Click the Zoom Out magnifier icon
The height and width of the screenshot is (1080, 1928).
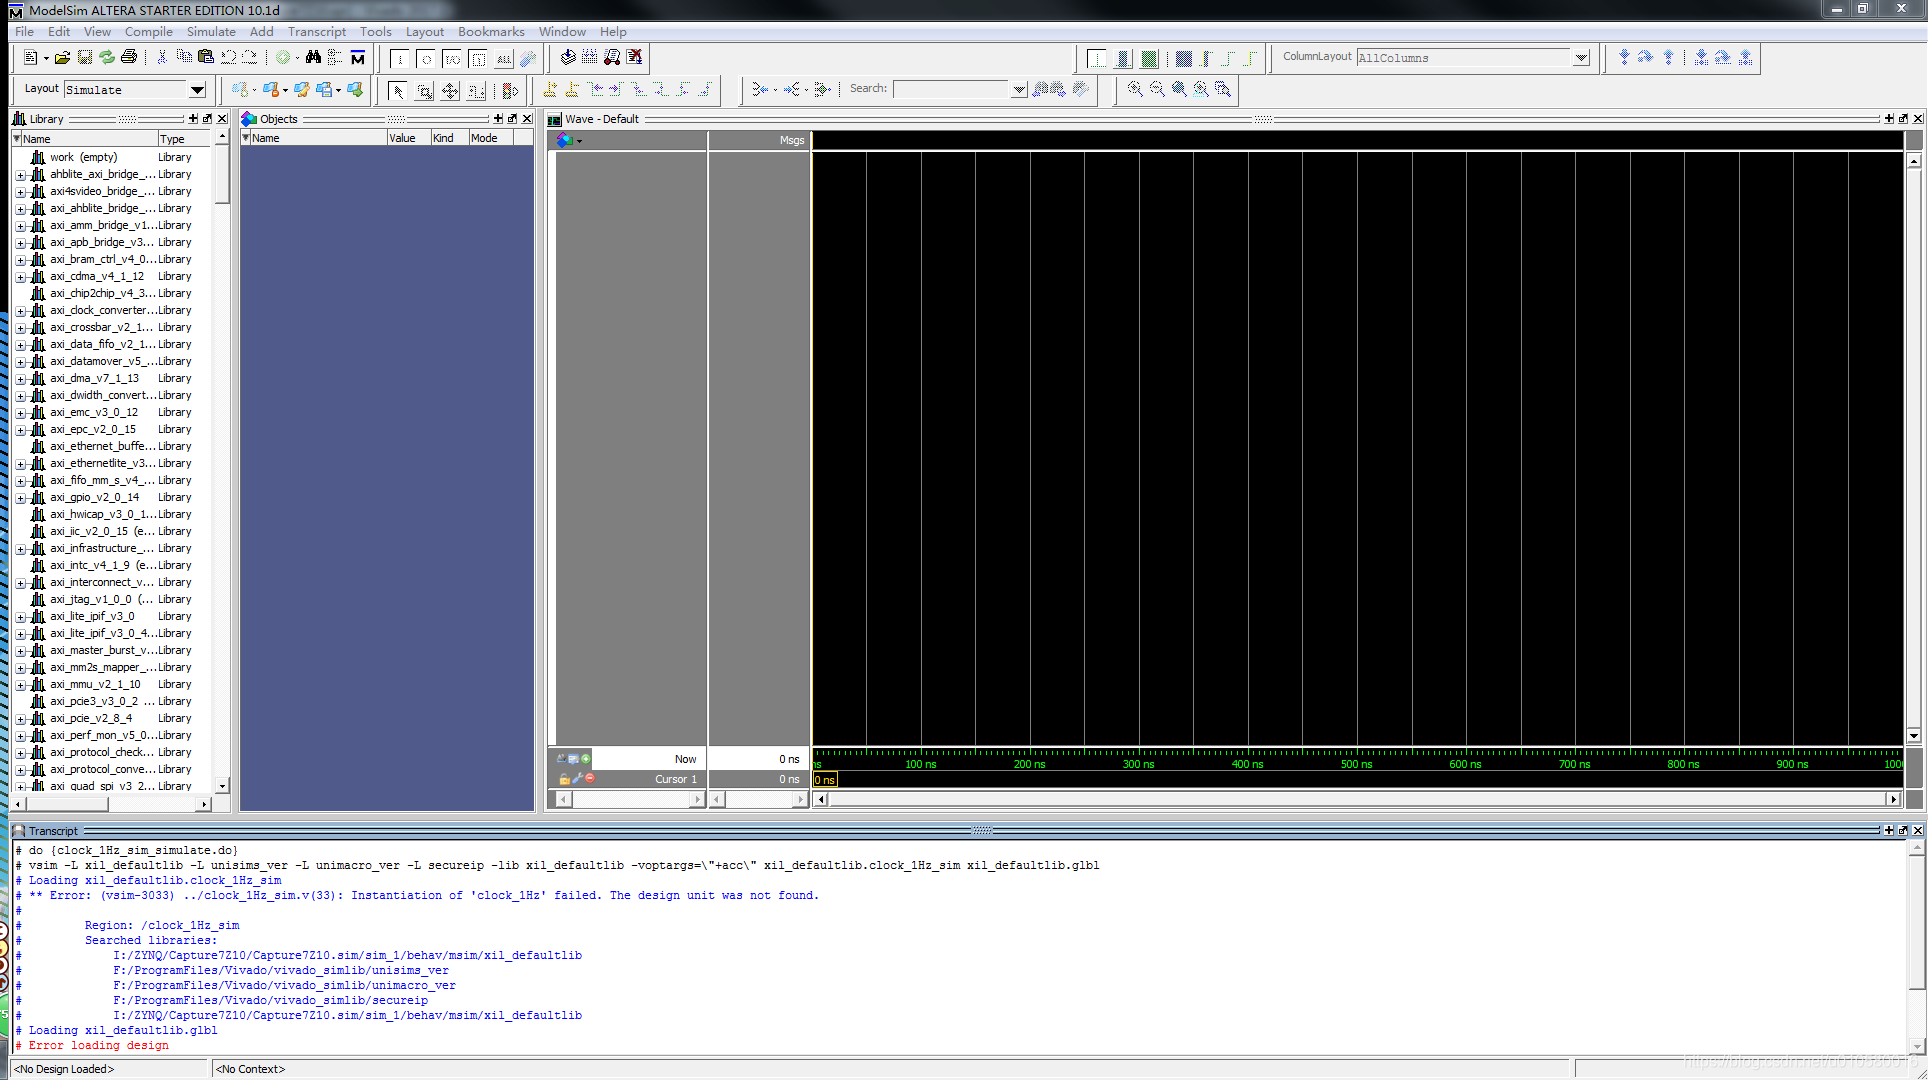pos(1157,89)
